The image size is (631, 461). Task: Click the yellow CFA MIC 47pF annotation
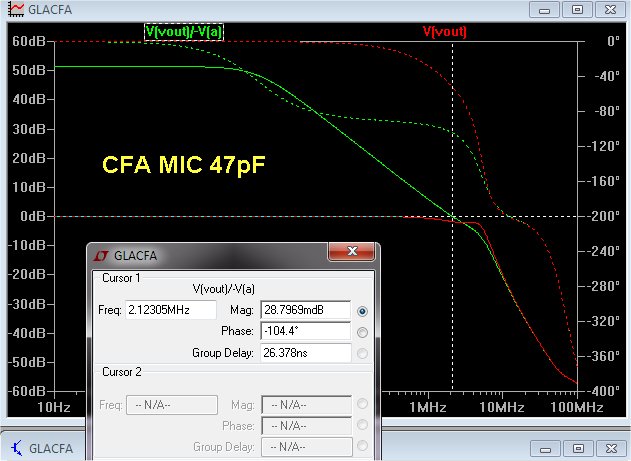[x=184, y=165]
